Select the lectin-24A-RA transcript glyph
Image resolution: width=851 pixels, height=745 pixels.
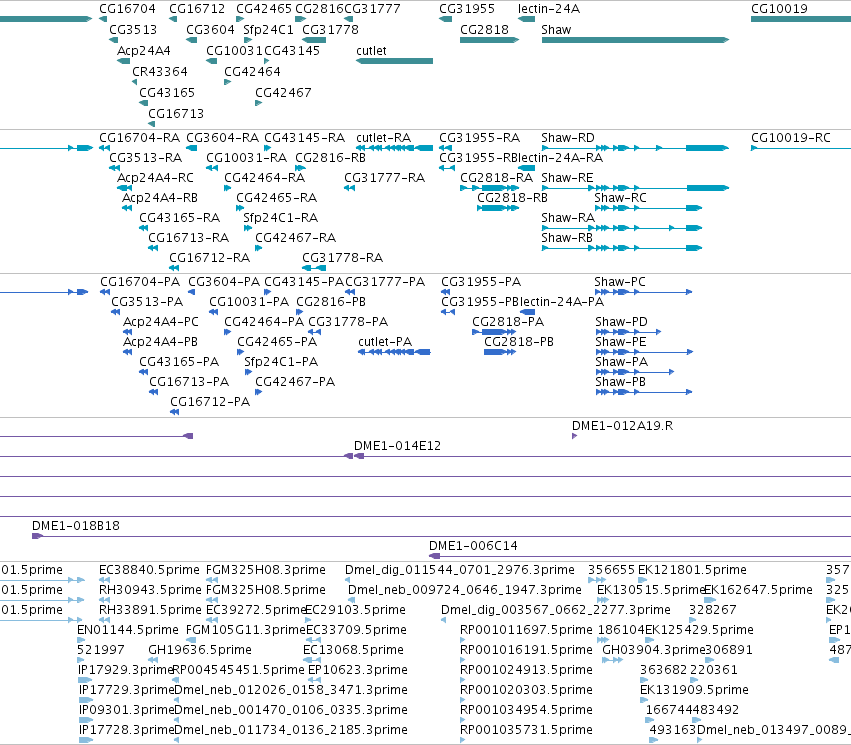tap(526, 168)
